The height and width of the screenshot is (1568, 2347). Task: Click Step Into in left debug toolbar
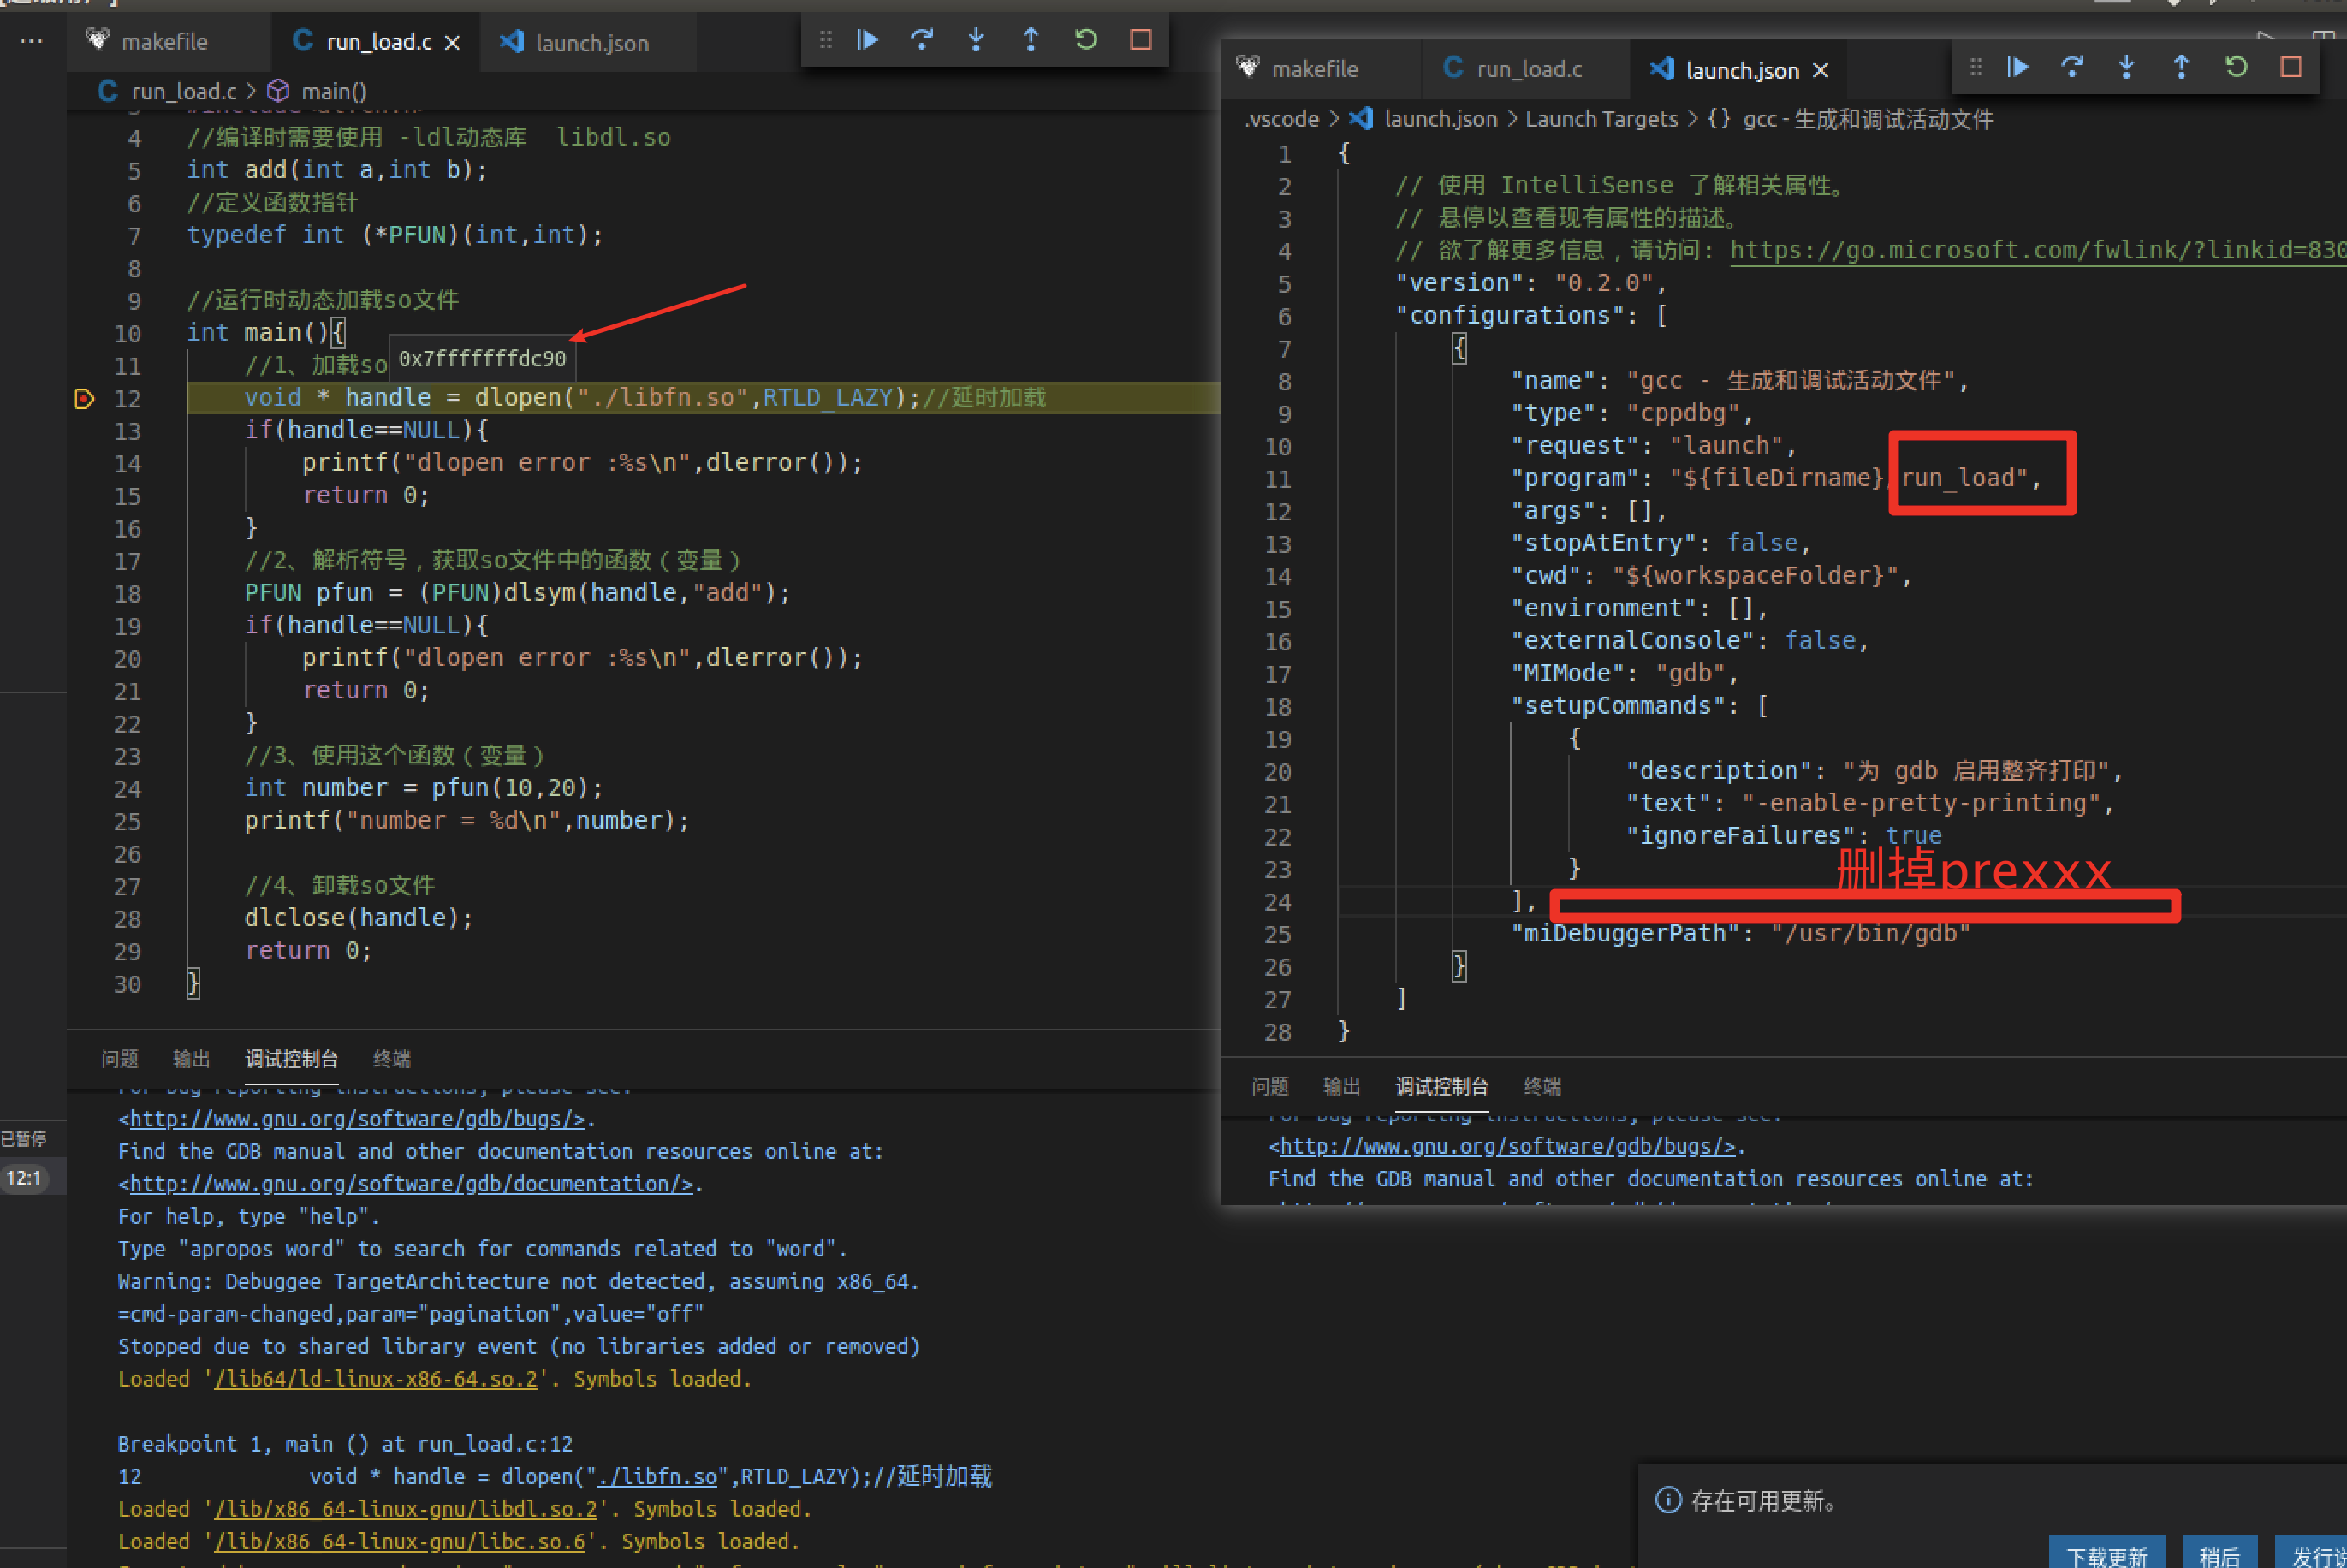click(976, 40)
